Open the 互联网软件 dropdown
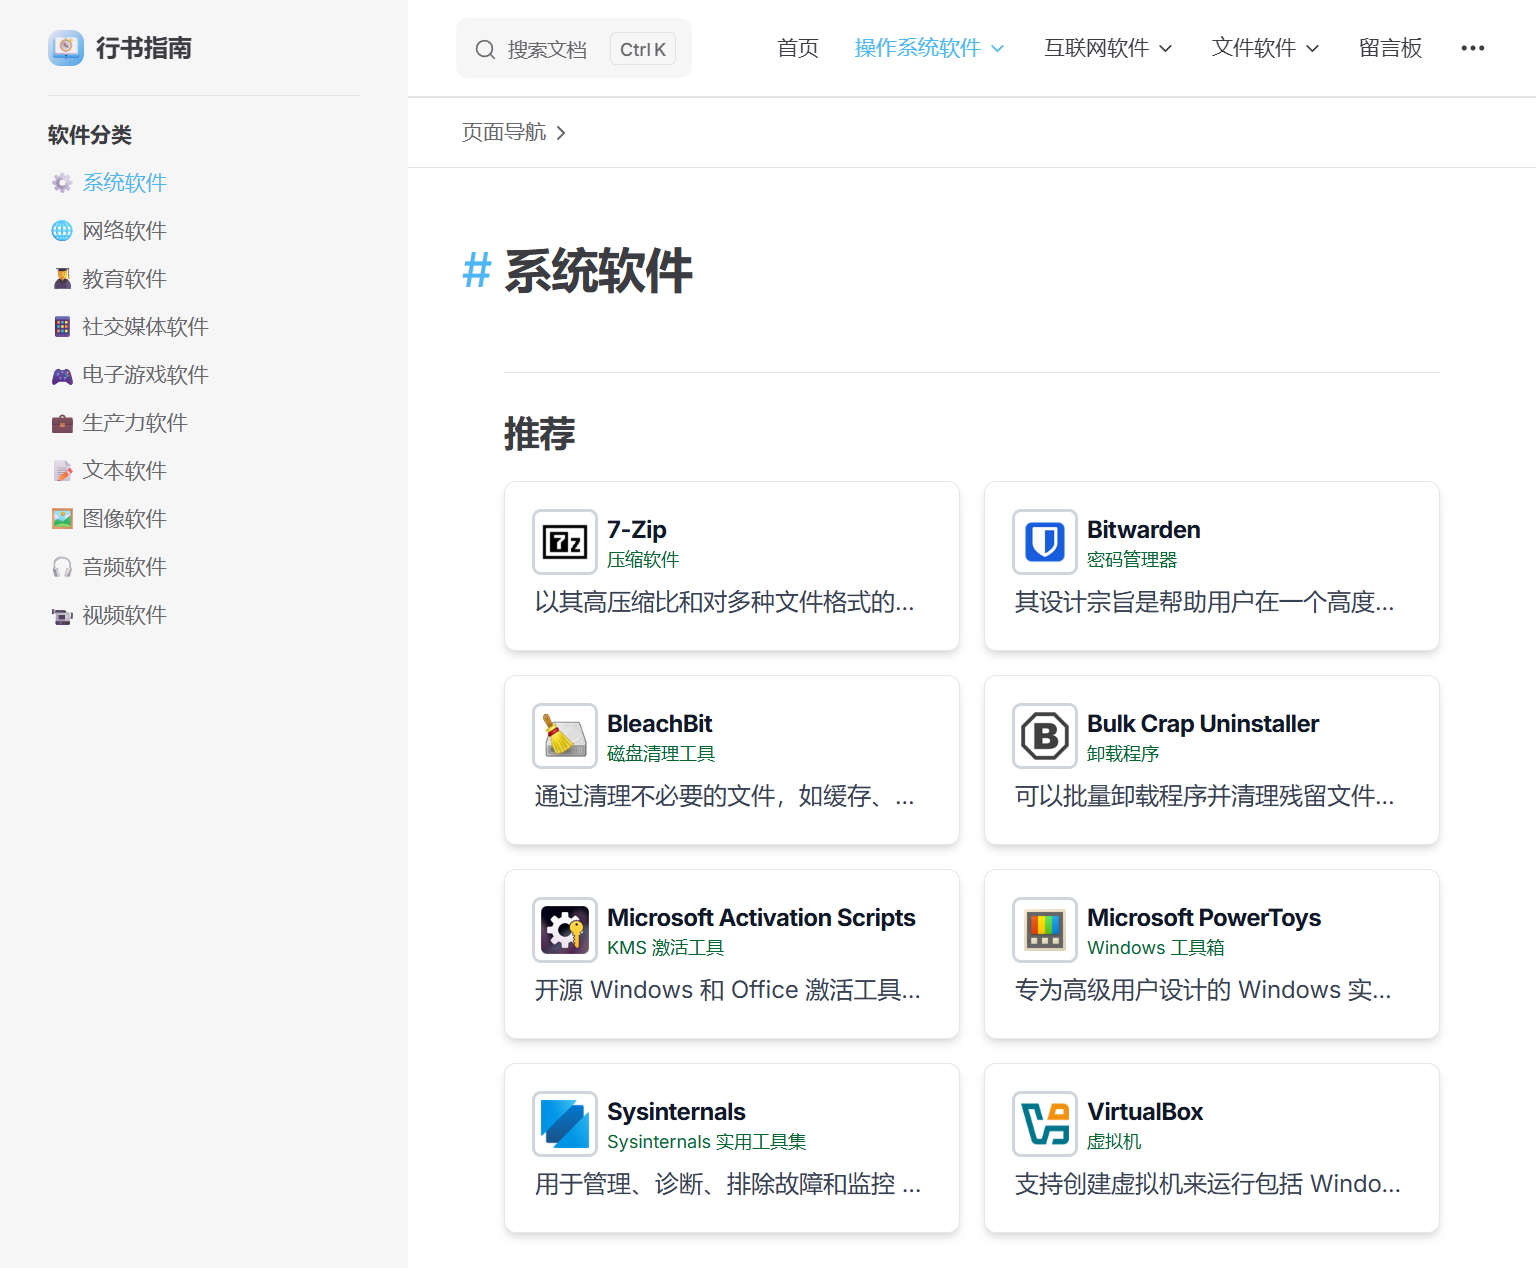1536x1268 pixels. (1106, 47)
